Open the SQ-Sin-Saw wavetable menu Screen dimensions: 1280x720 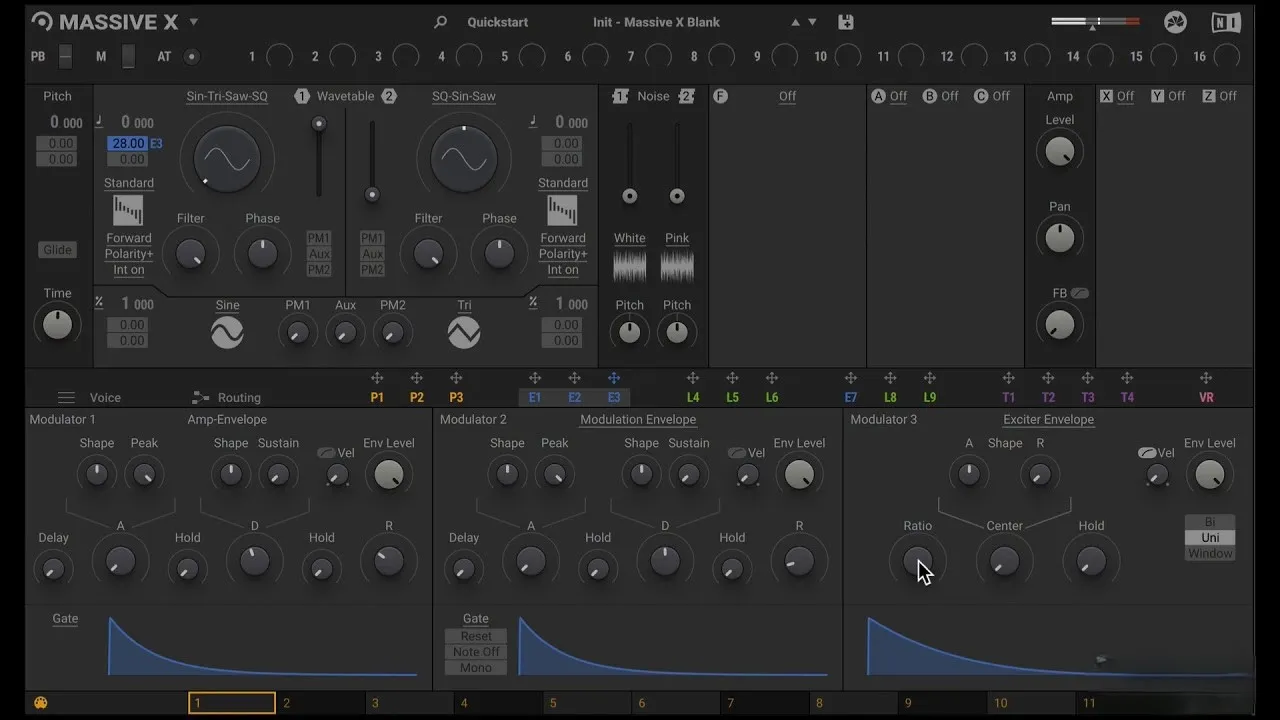tap(464, 96)
